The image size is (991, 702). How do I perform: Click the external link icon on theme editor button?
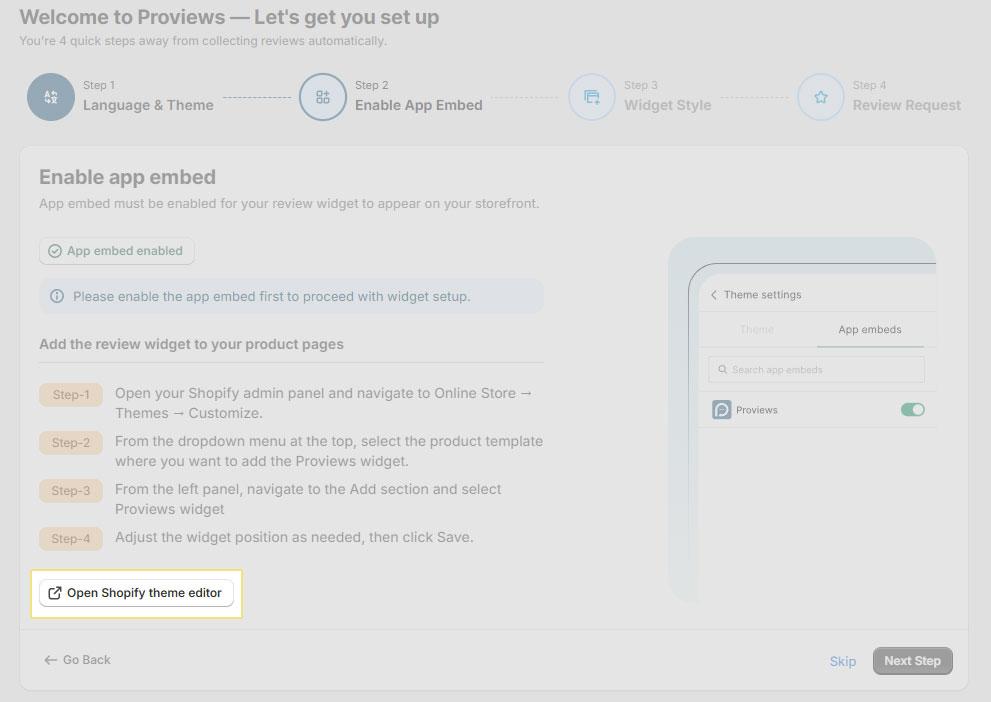point(55,593)
